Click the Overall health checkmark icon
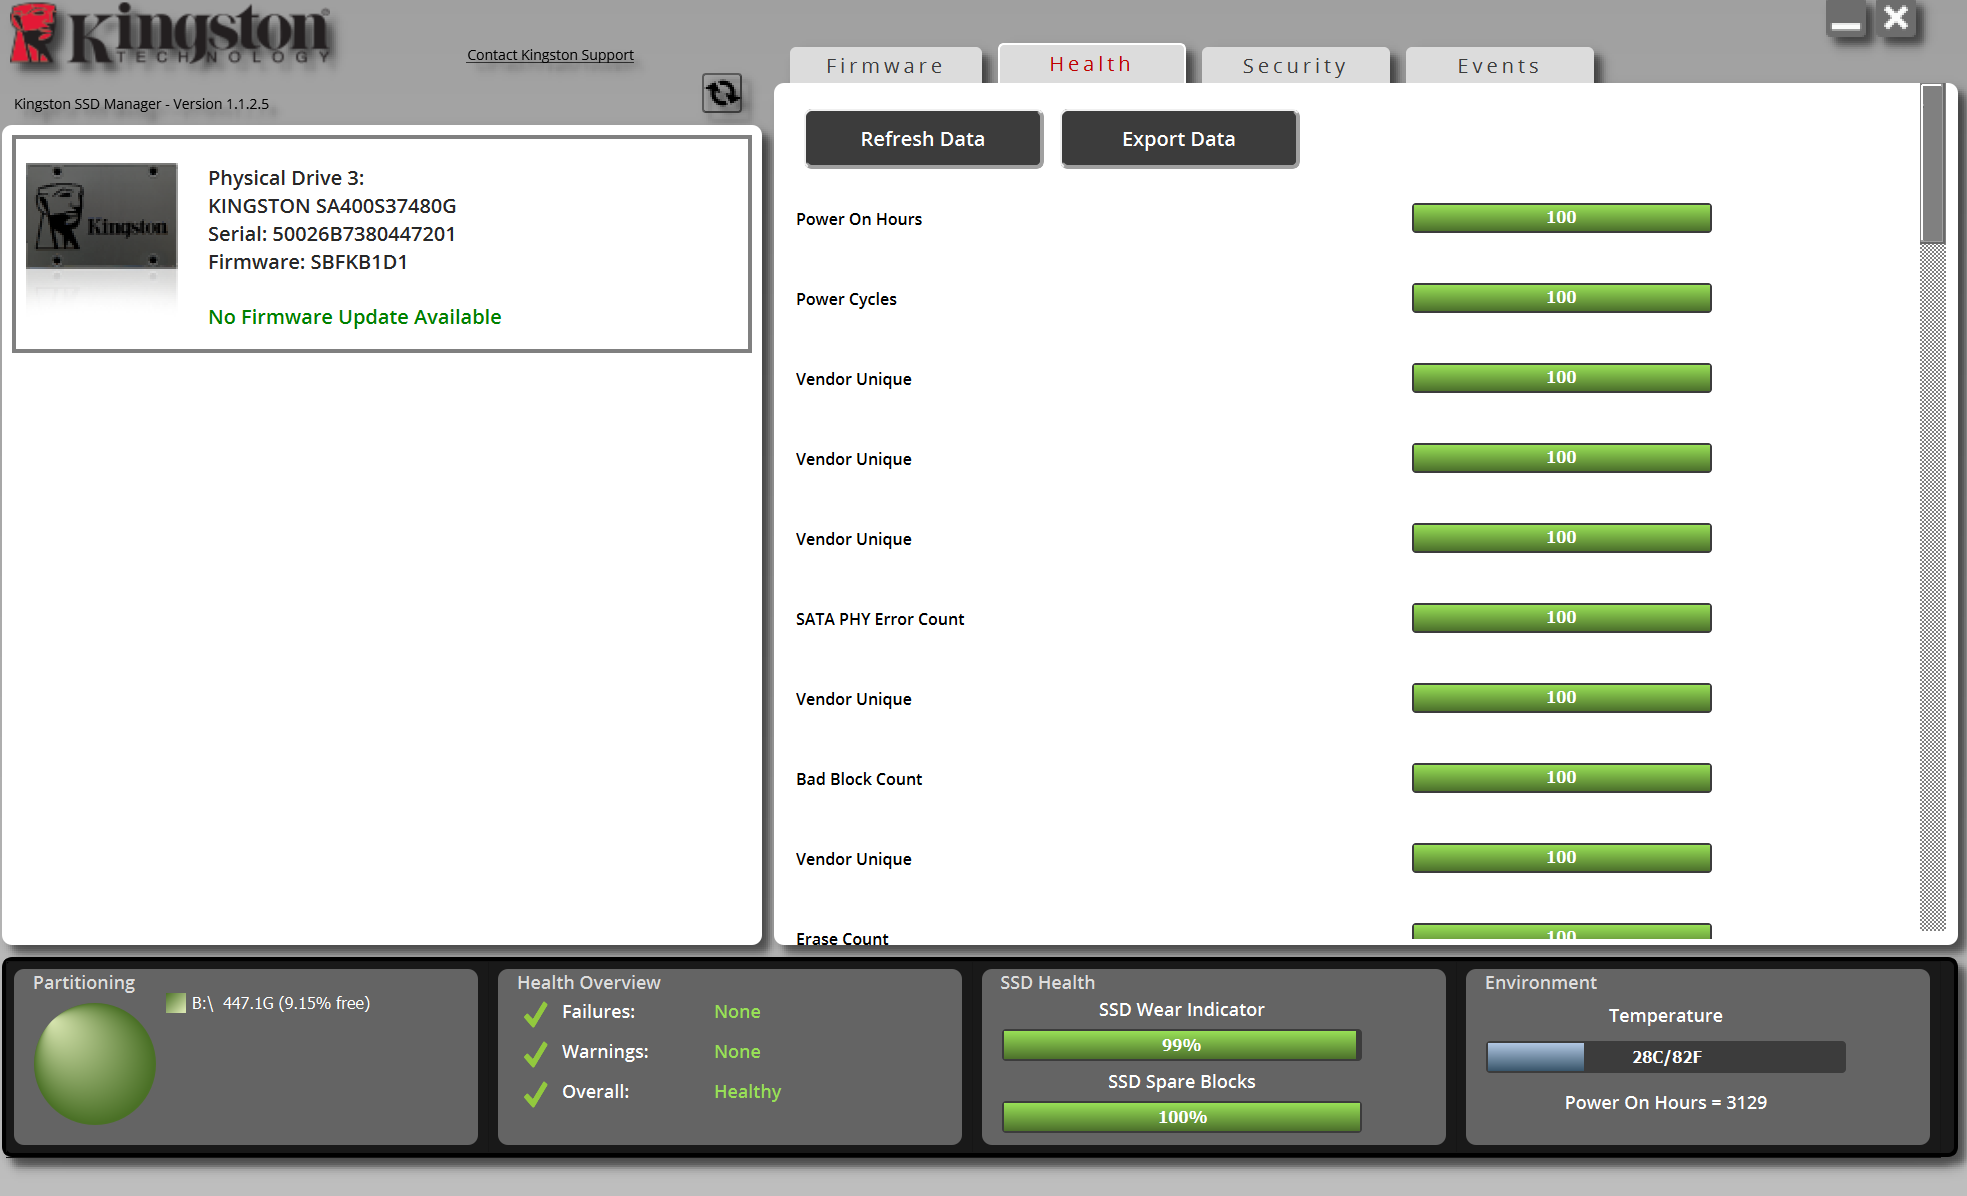 (x=536, y=1093)
